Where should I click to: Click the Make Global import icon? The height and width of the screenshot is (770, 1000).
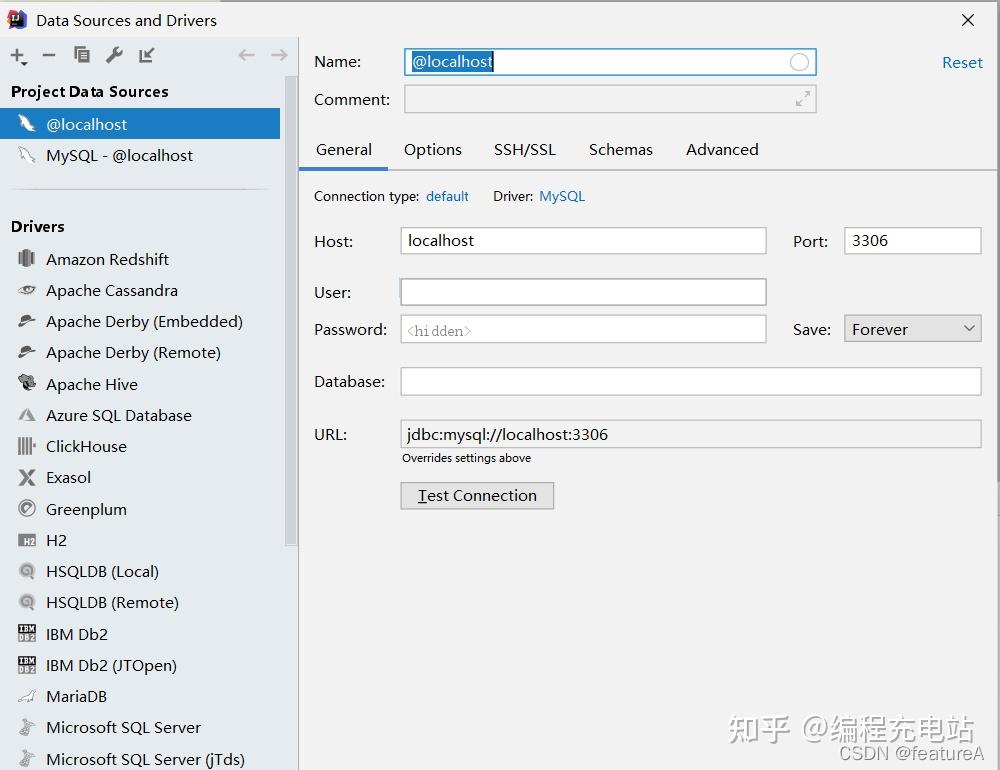tap(147, 55)
